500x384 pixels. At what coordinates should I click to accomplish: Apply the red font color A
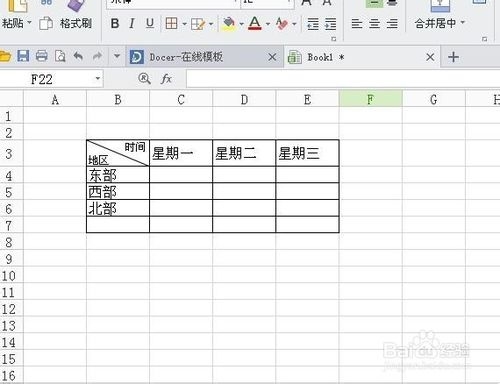click(x=255, y=23)
